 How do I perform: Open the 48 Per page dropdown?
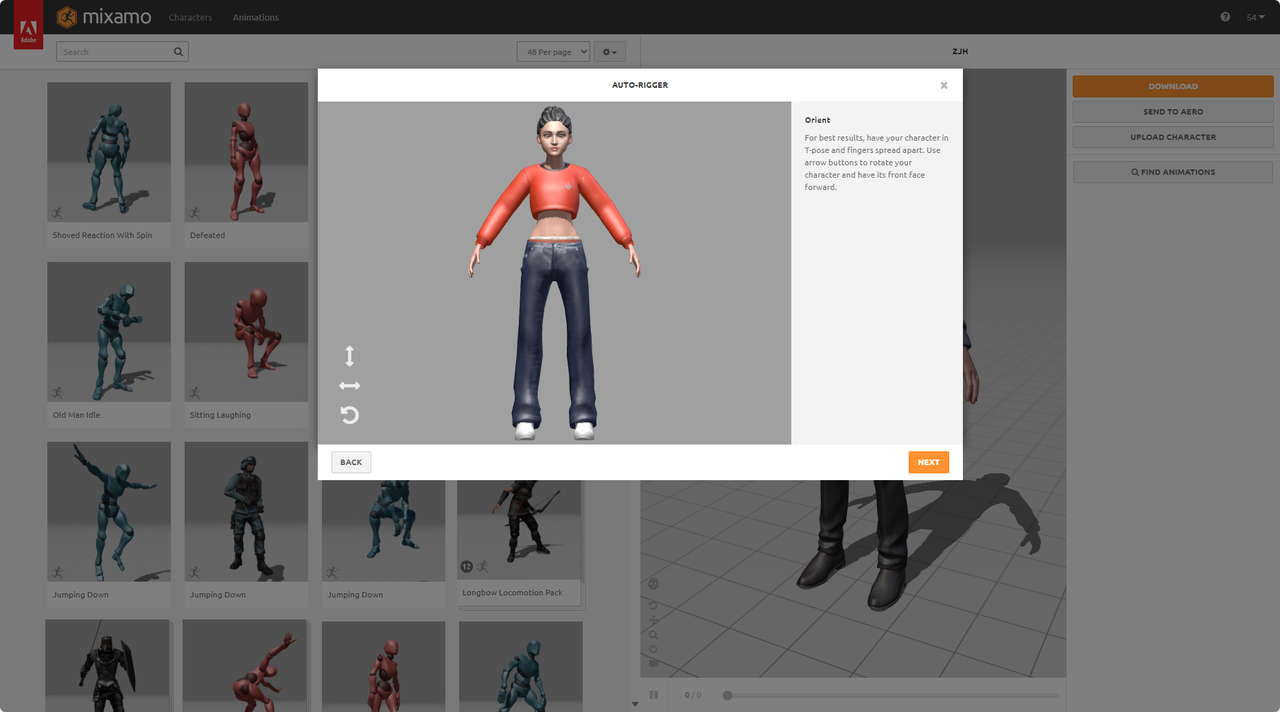[553, 52]
